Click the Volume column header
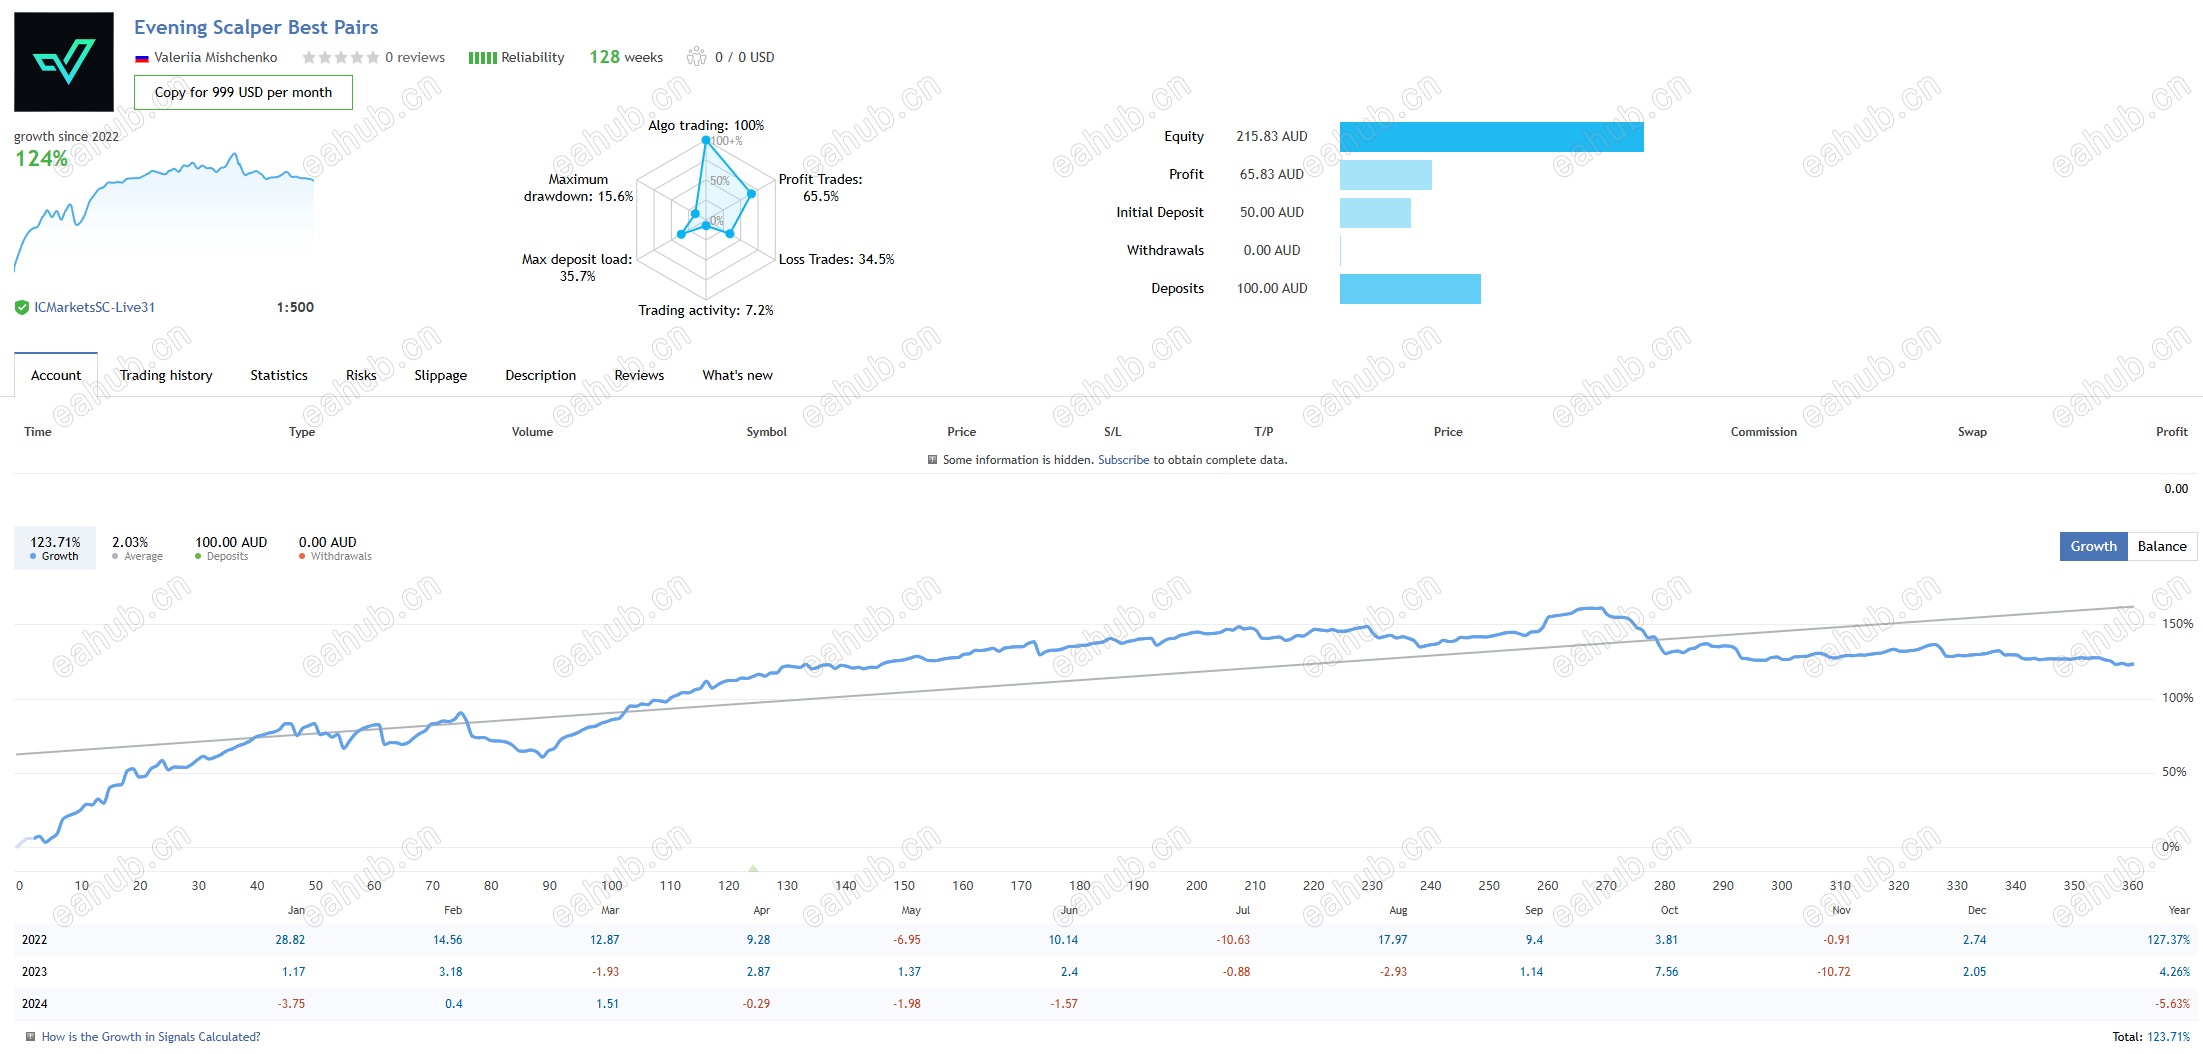Screen dimensions: 2203x1054 click(532, 432)
